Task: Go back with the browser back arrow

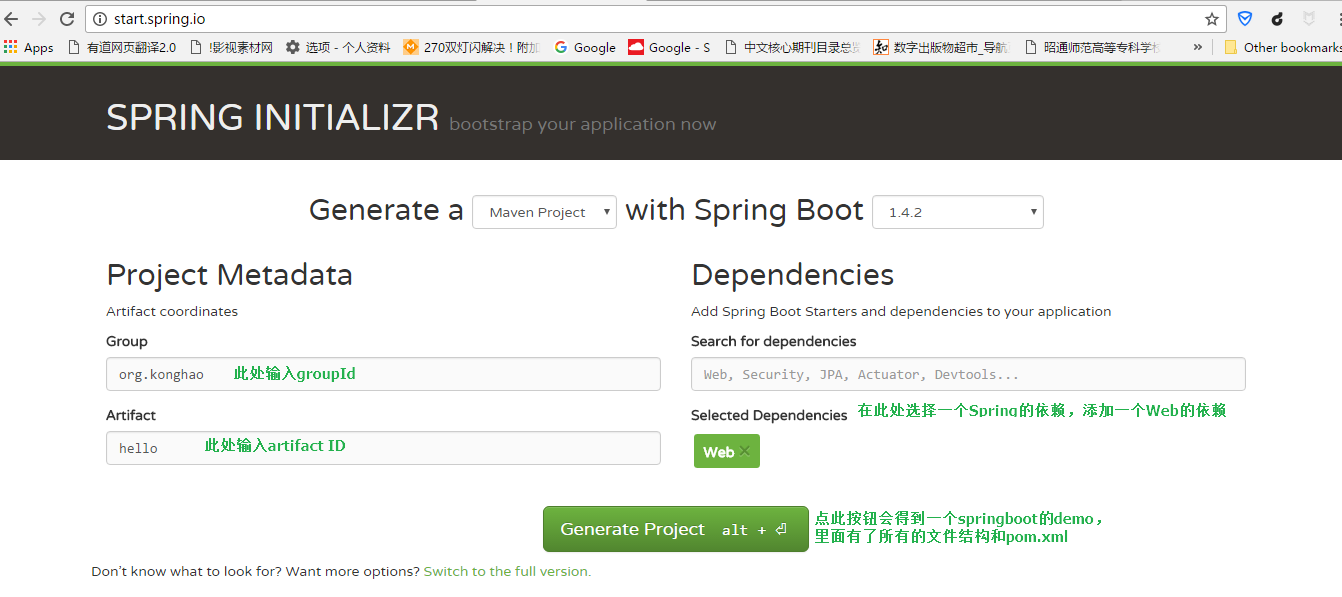Action: pos(11,19)
